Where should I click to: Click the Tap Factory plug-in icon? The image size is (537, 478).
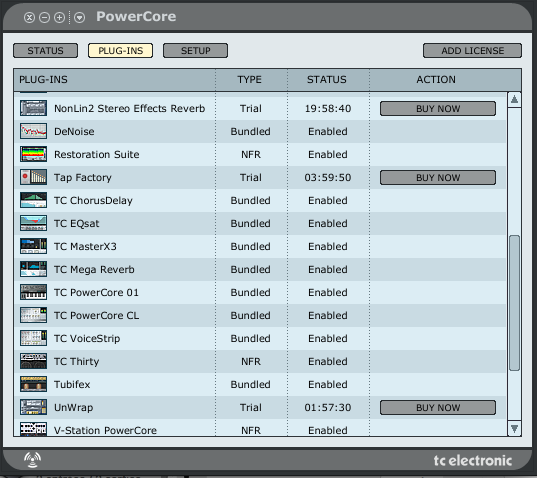pyautogui.click(x=33, y=177)
